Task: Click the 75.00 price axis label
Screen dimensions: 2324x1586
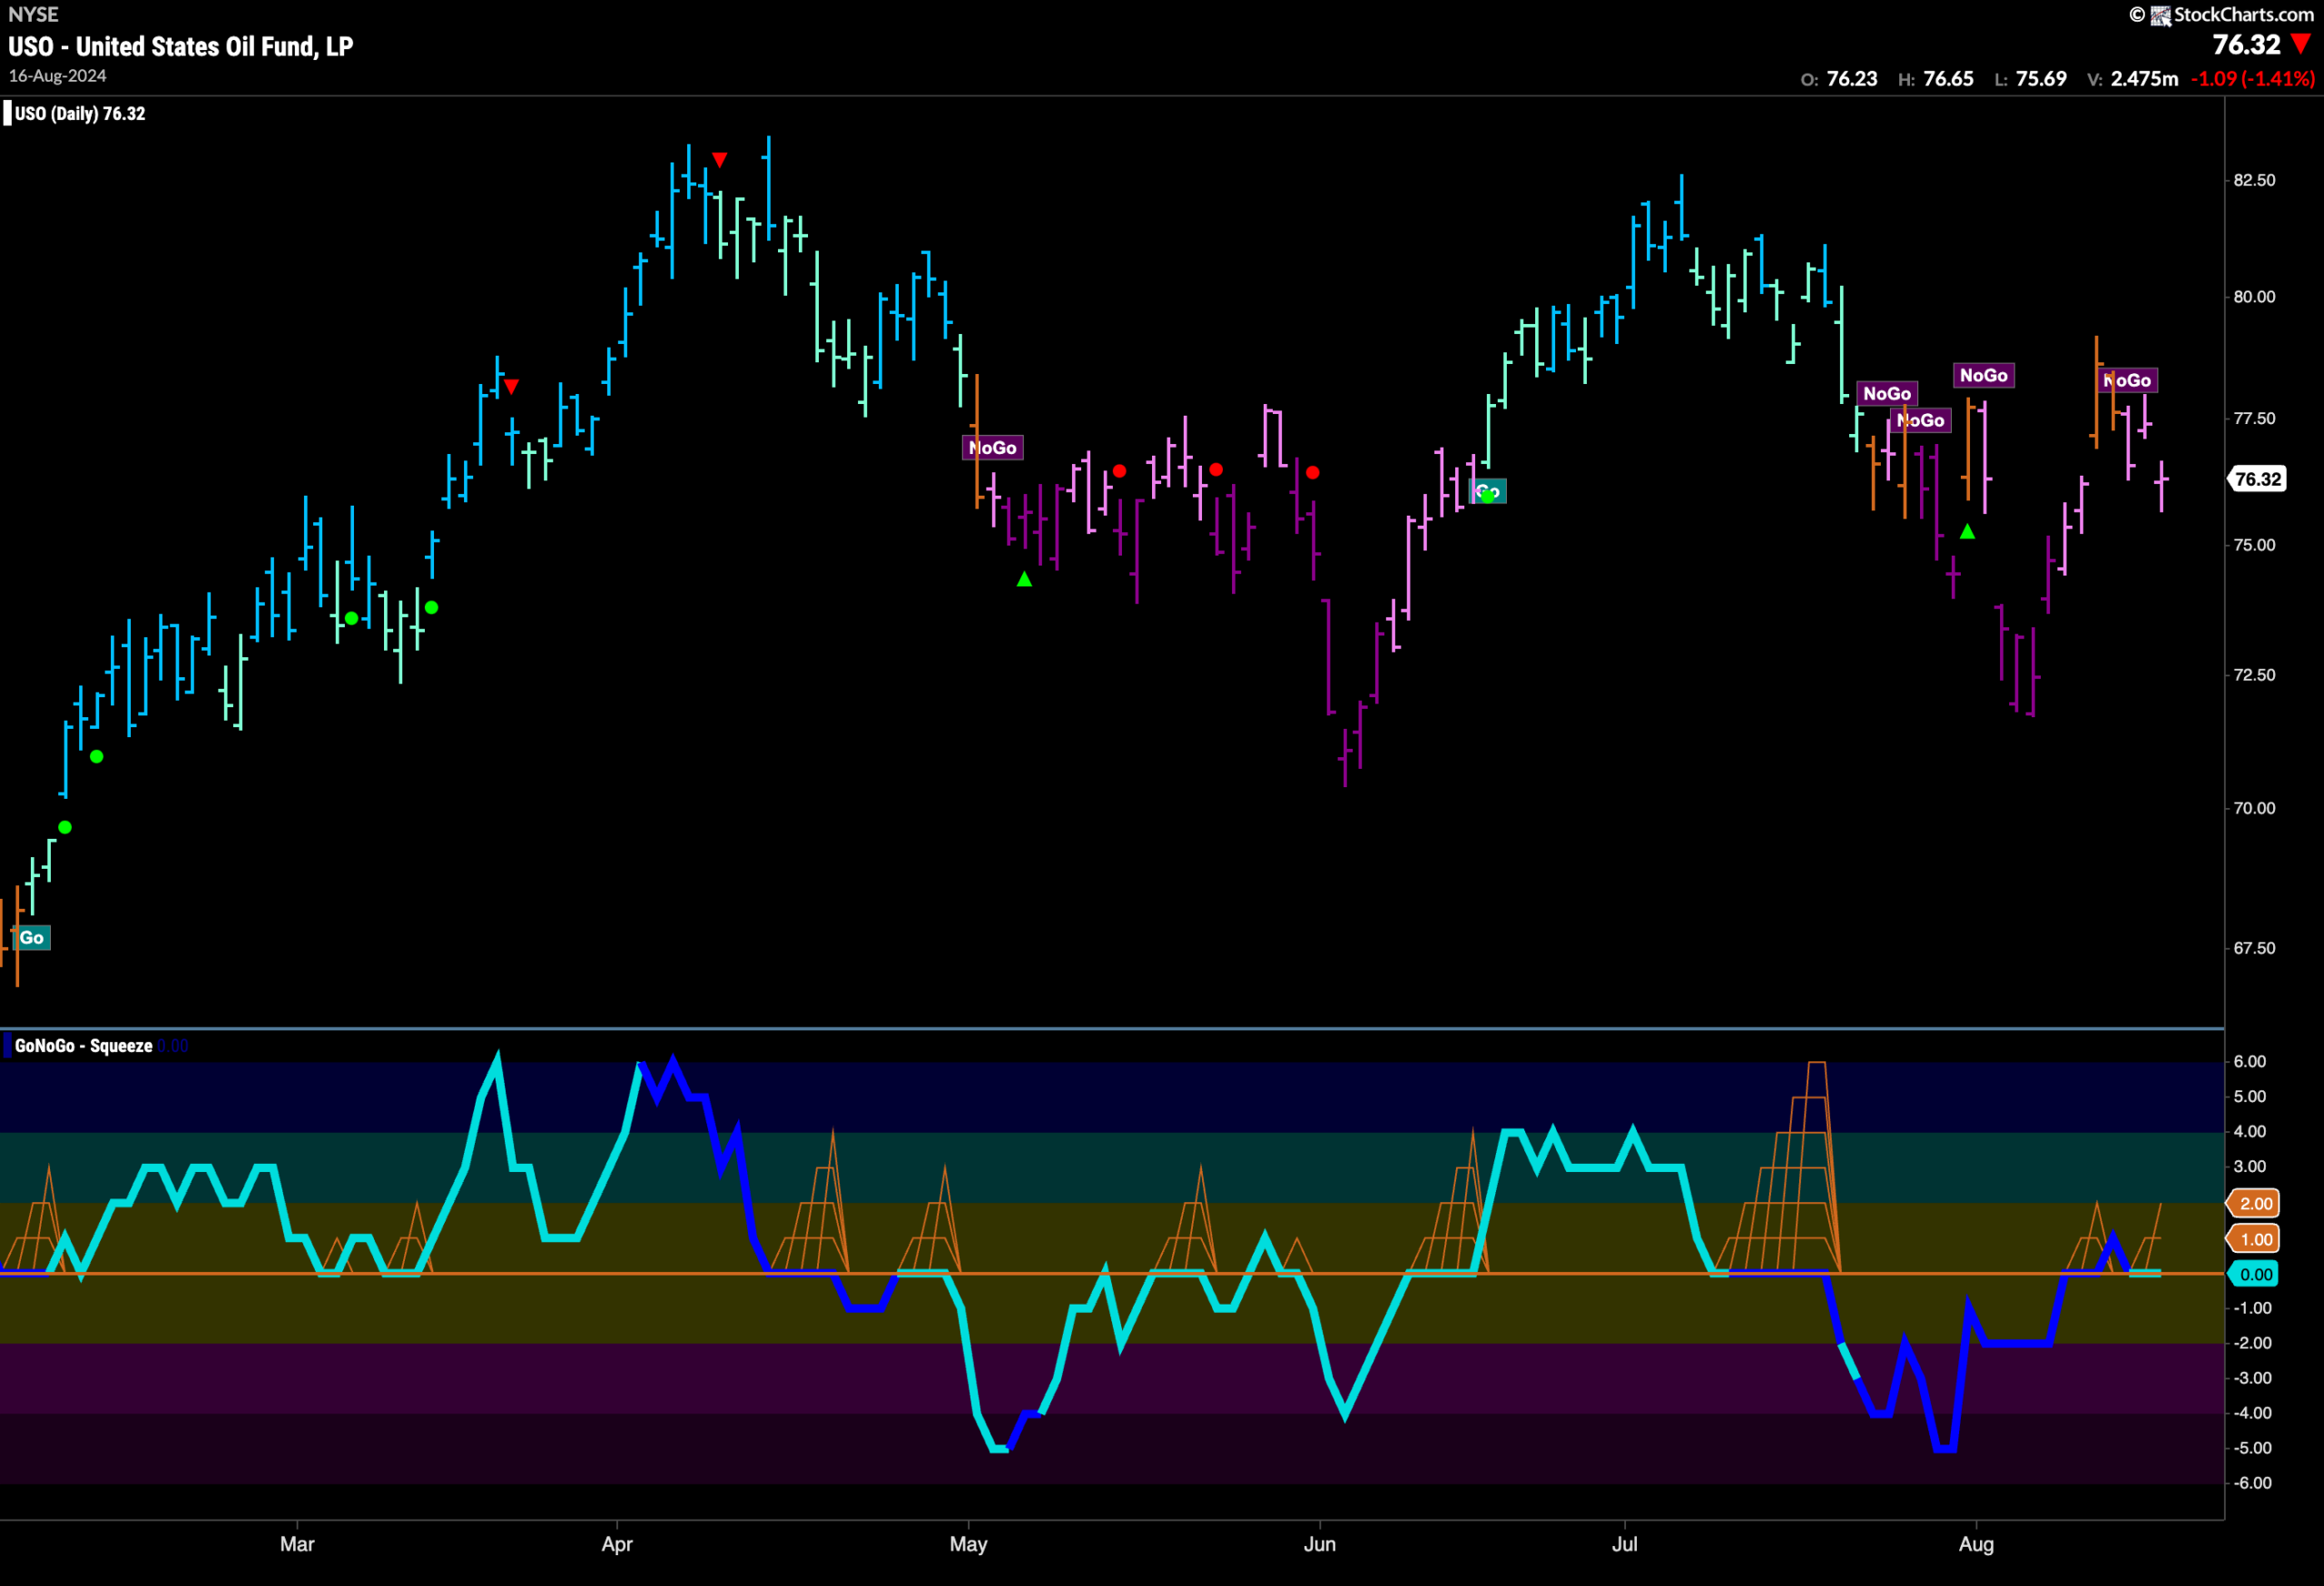Action: click(2254, 545)
